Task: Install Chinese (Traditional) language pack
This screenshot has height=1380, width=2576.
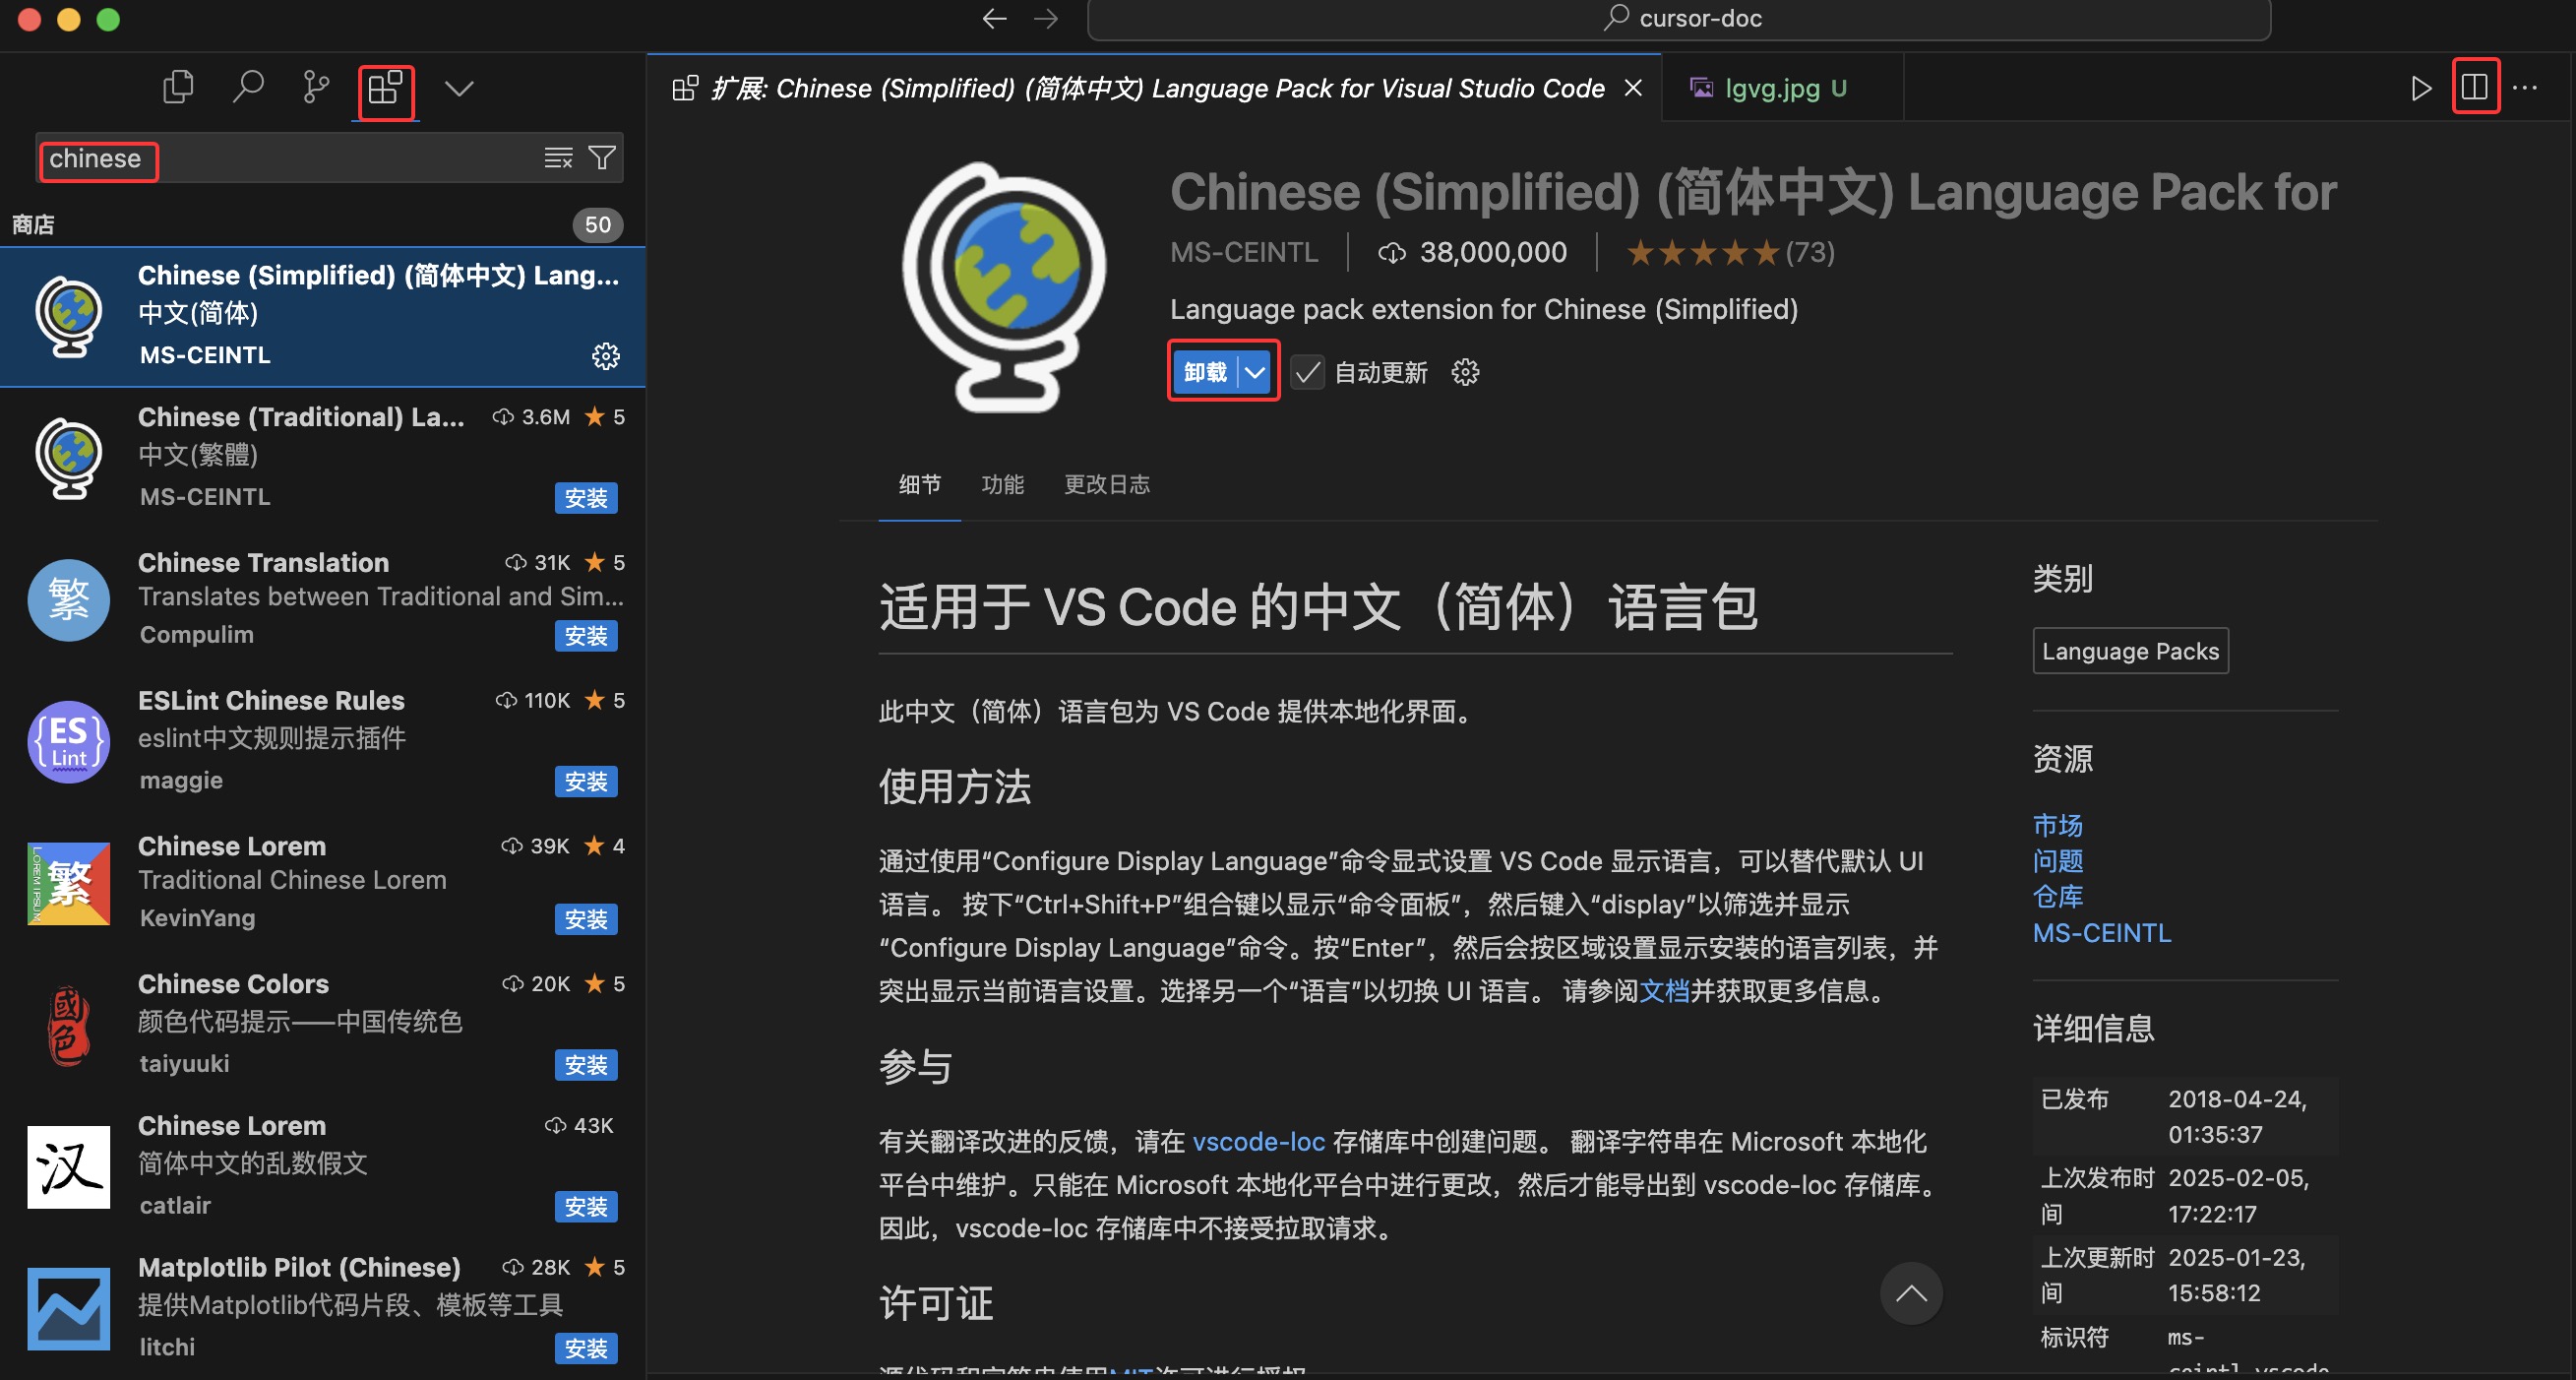Action: pos(586,498)
